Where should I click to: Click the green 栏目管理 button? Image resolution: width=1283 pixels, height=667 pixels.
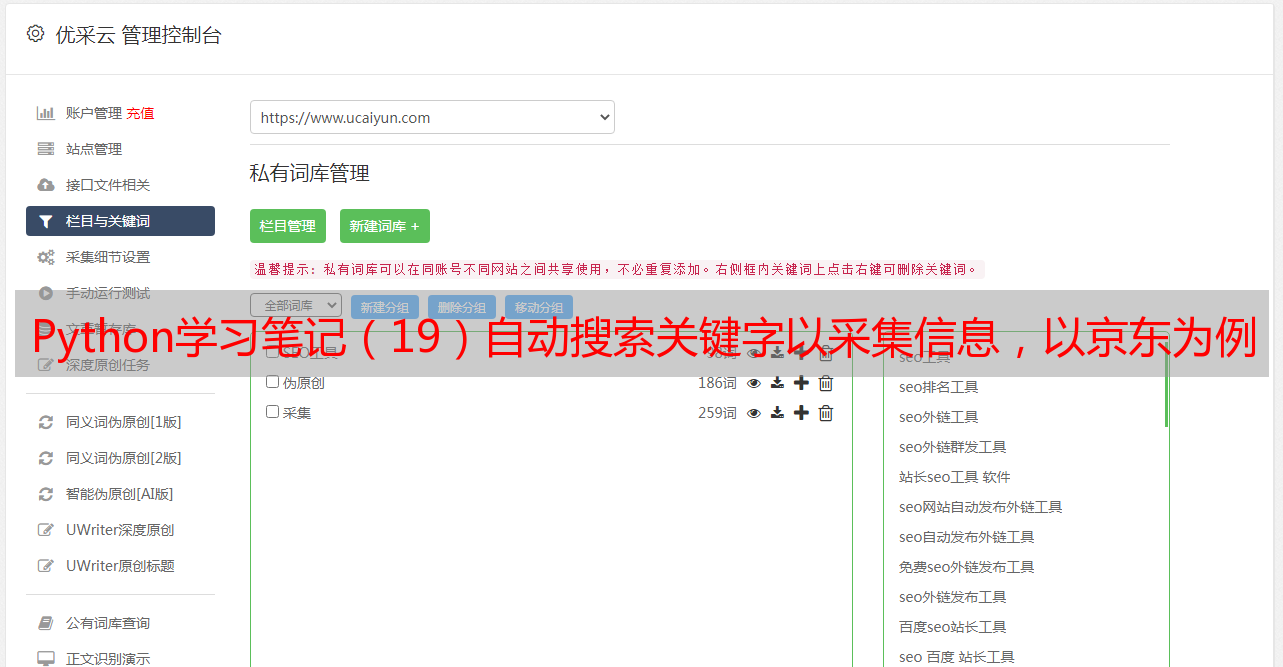pos(288,226)
